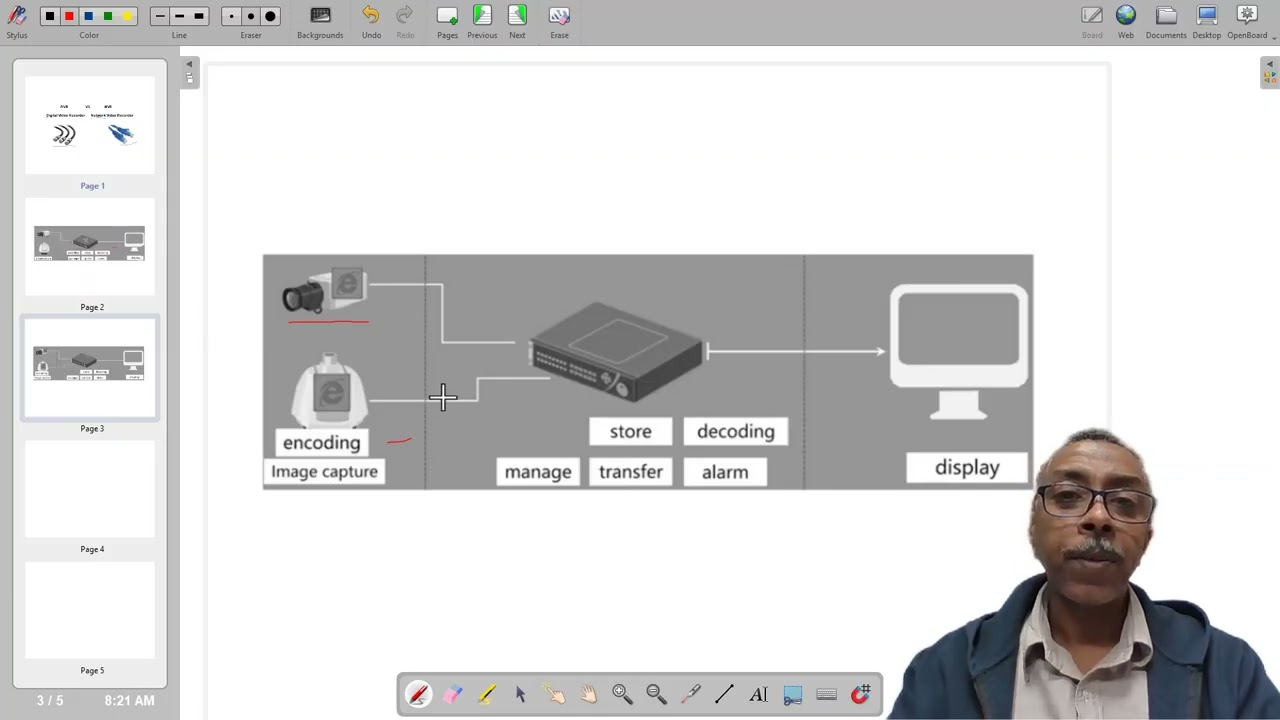
Task: Collapse the left page panel arrow
Action: point(189,65)
